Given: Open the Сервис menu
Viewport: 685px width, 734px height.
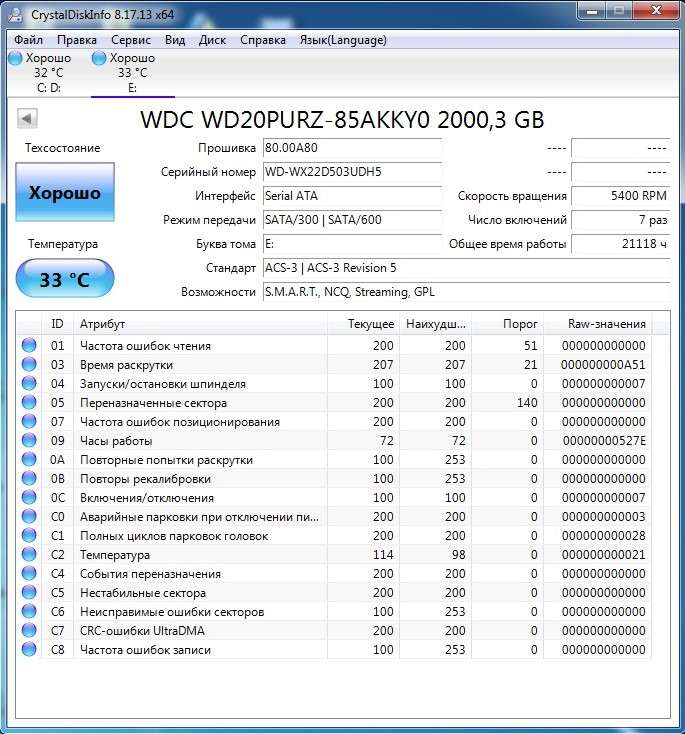Looking at the screenshot, I should pos(131,40).
